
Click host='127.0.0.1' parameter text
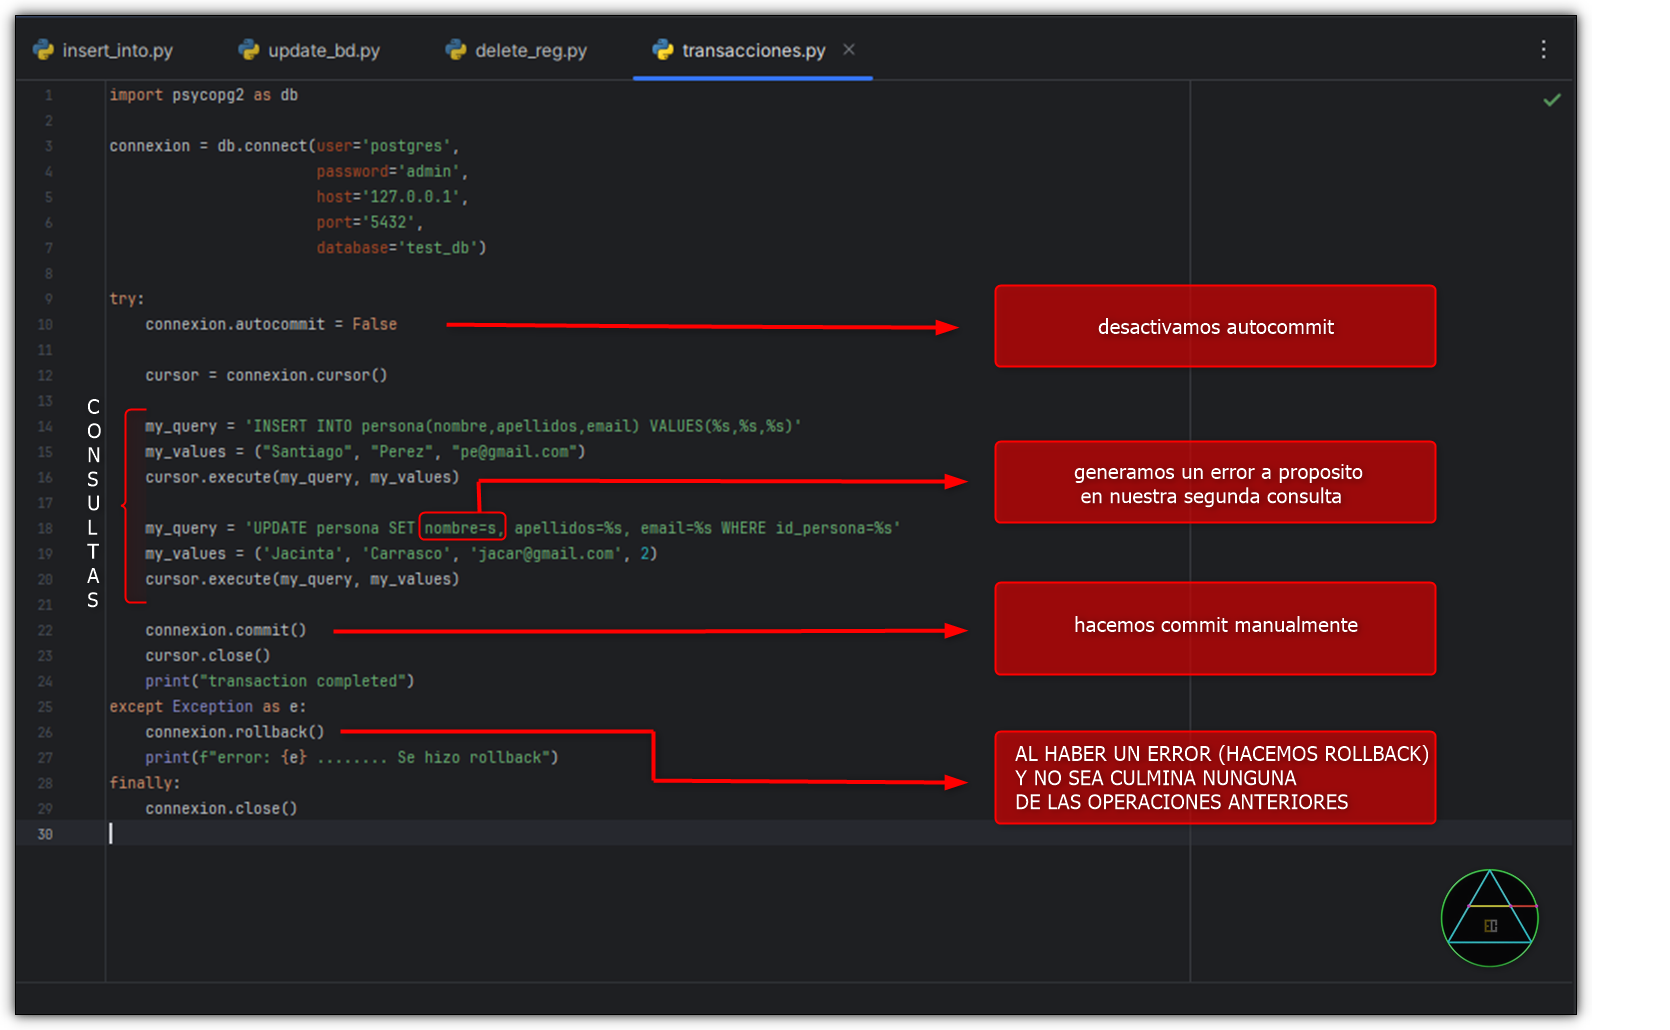[392, 197]
